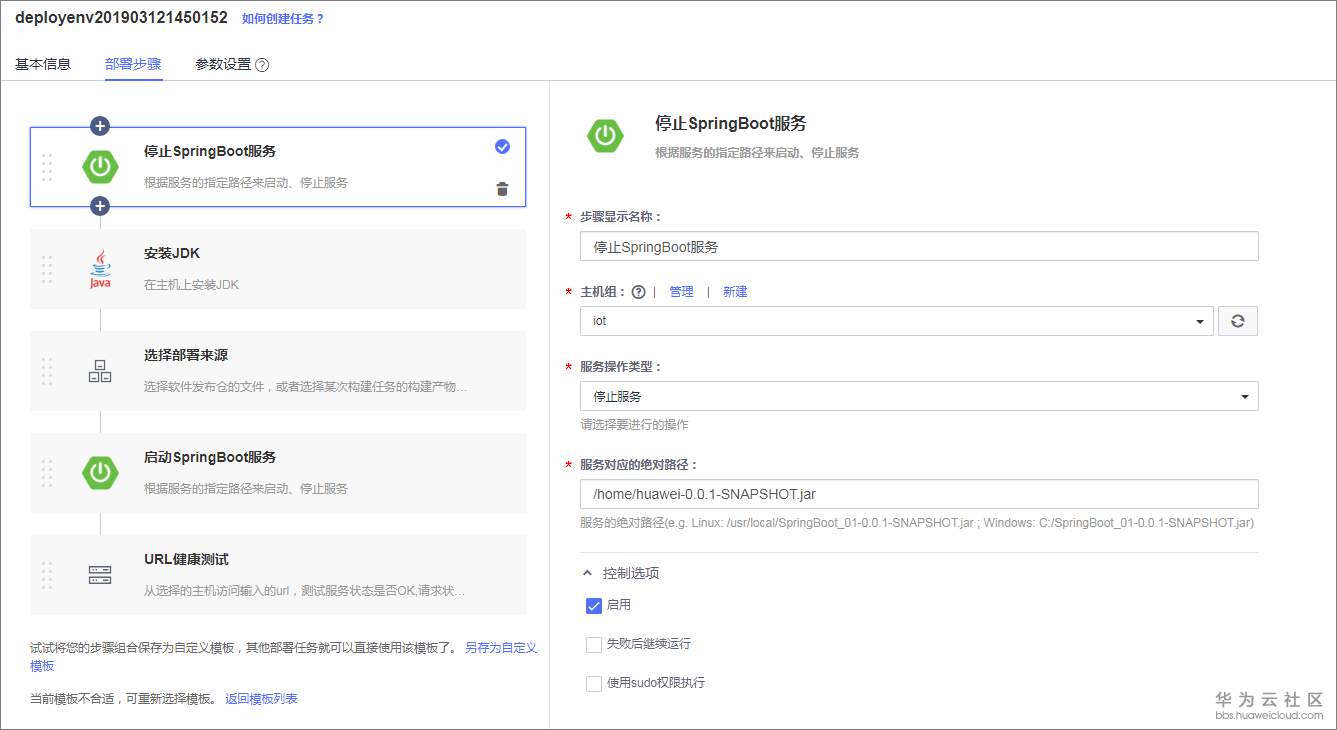Toggle the 启用 checkbox

594,605
